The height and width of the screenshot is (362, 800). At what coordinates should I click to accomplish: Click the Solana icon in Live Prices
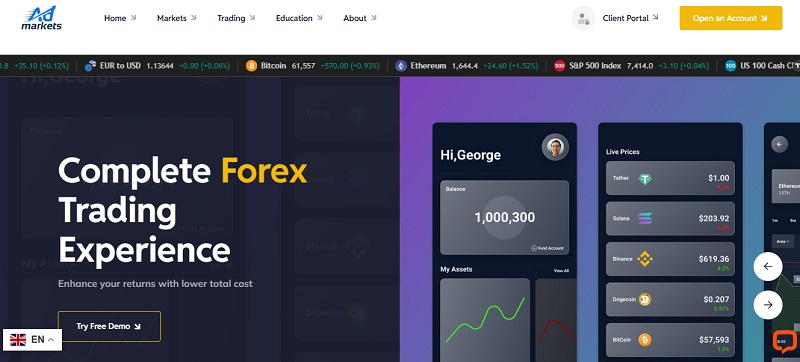[645, 219]
